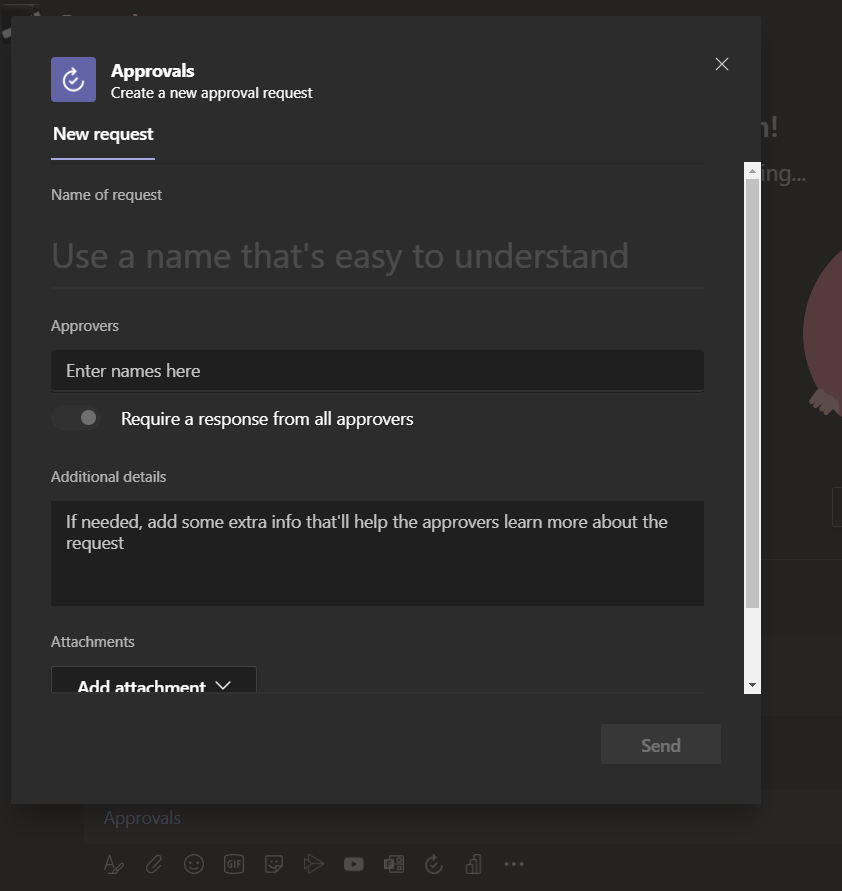The image size is (842, 891).
Task: Expand the Add attachment dropdown
Action: [x=154, y=684]
